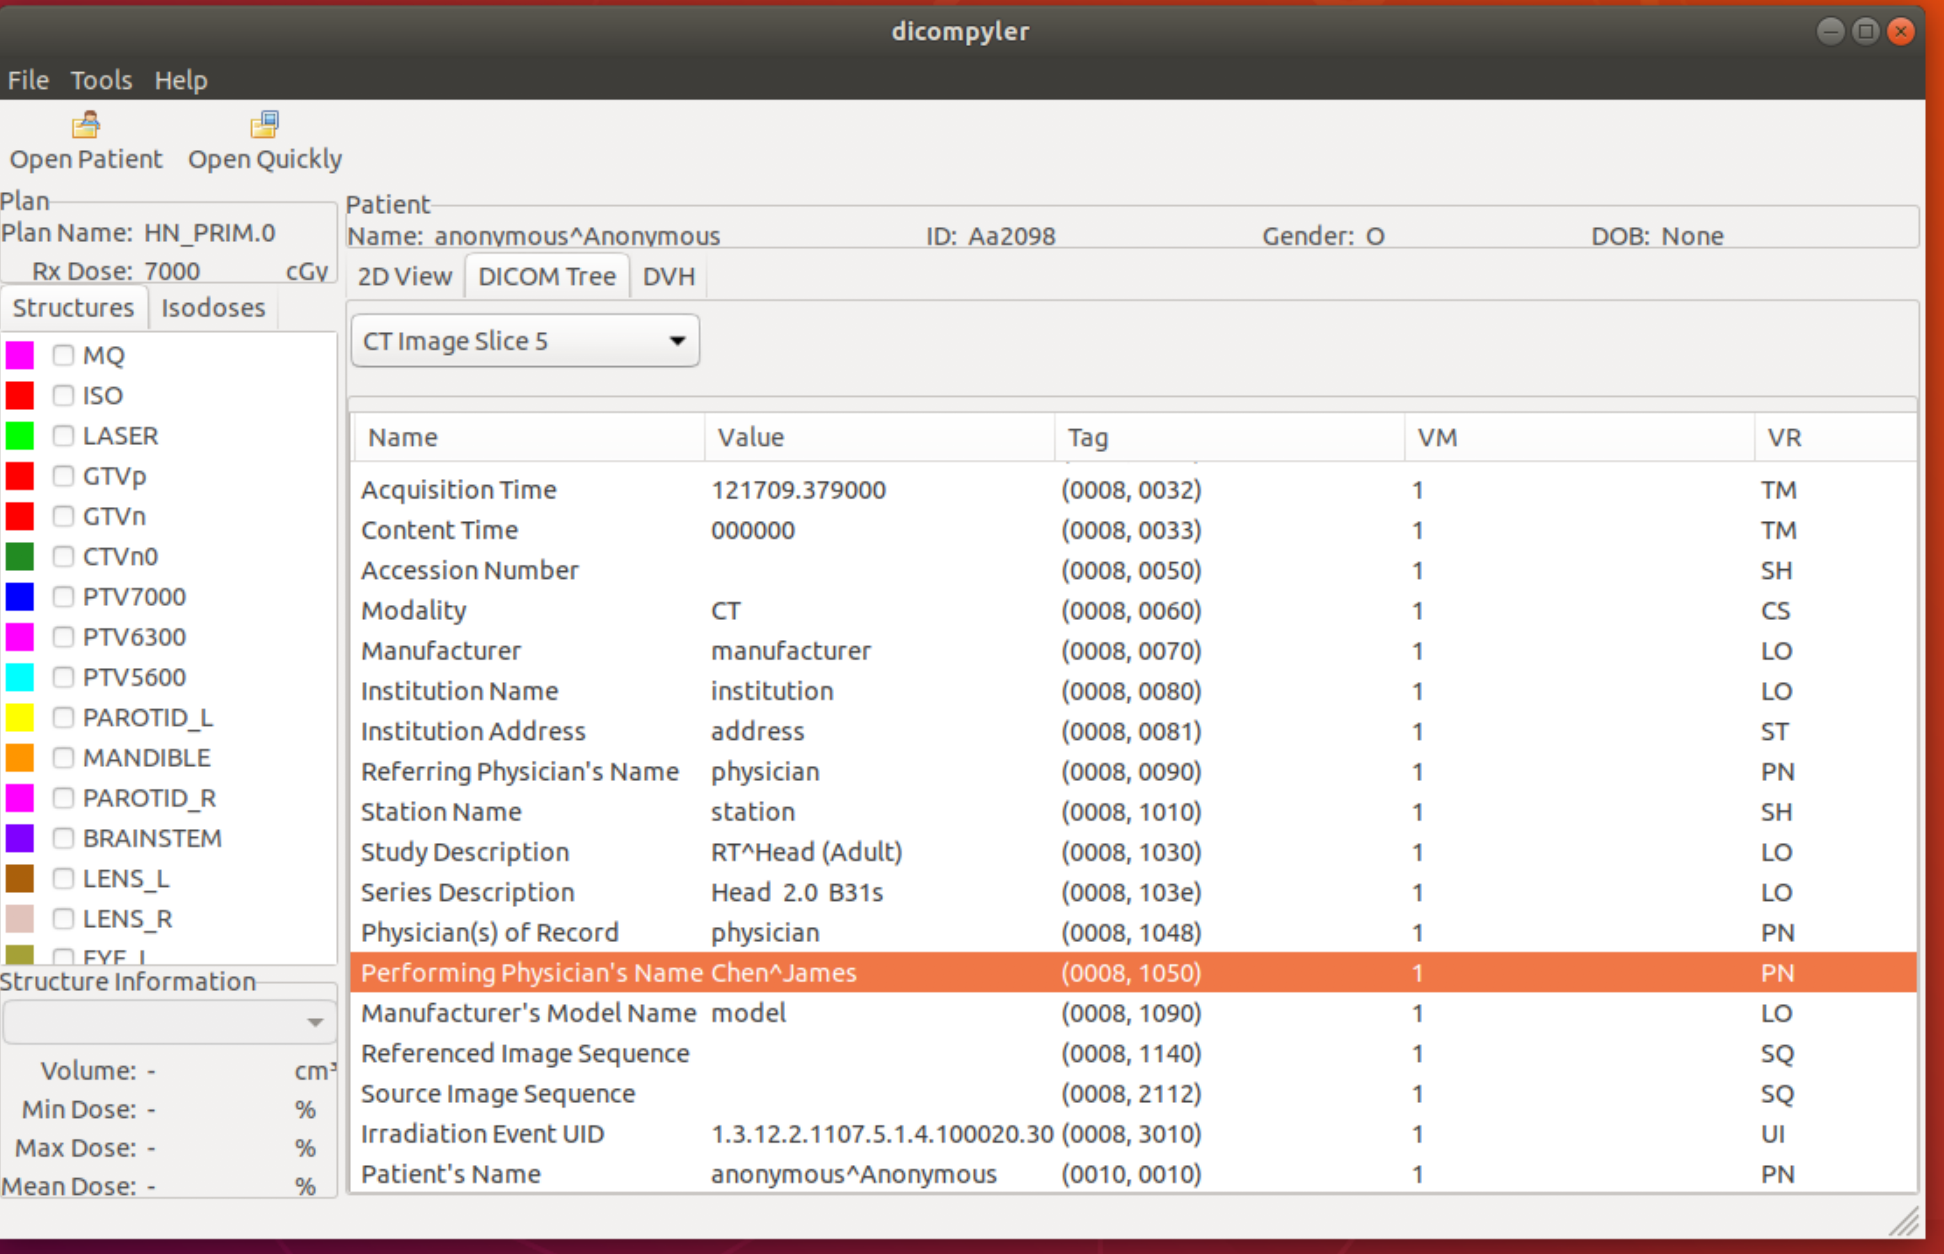Select the Institution Name row
Screen dimensions: 1944x1254
tap(1134, 691)
